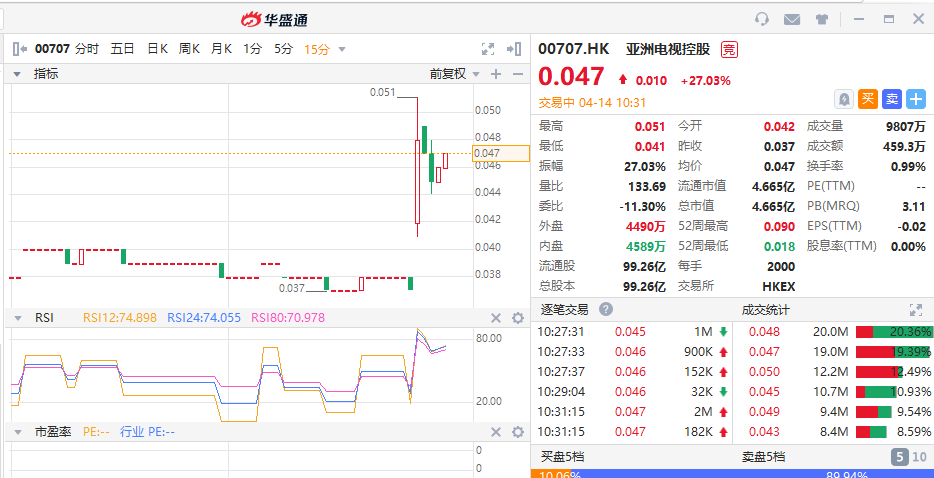Screen dimensions: 934x478
Task: Click stock code 00707.HK title
Action: point(574,49)
